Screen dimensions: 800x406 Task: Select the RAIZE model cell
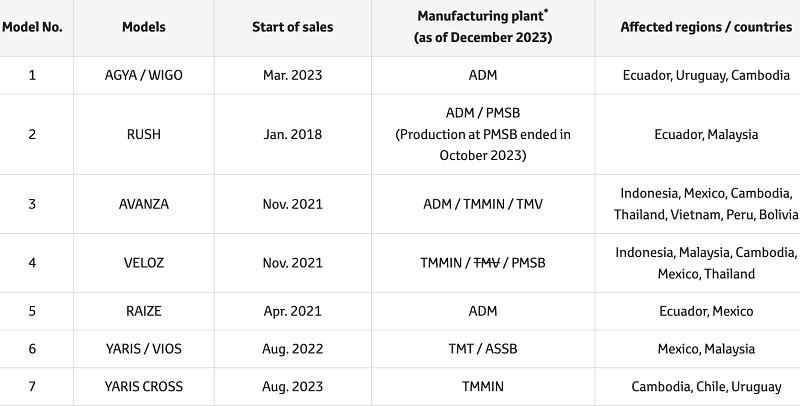point(144,311)
